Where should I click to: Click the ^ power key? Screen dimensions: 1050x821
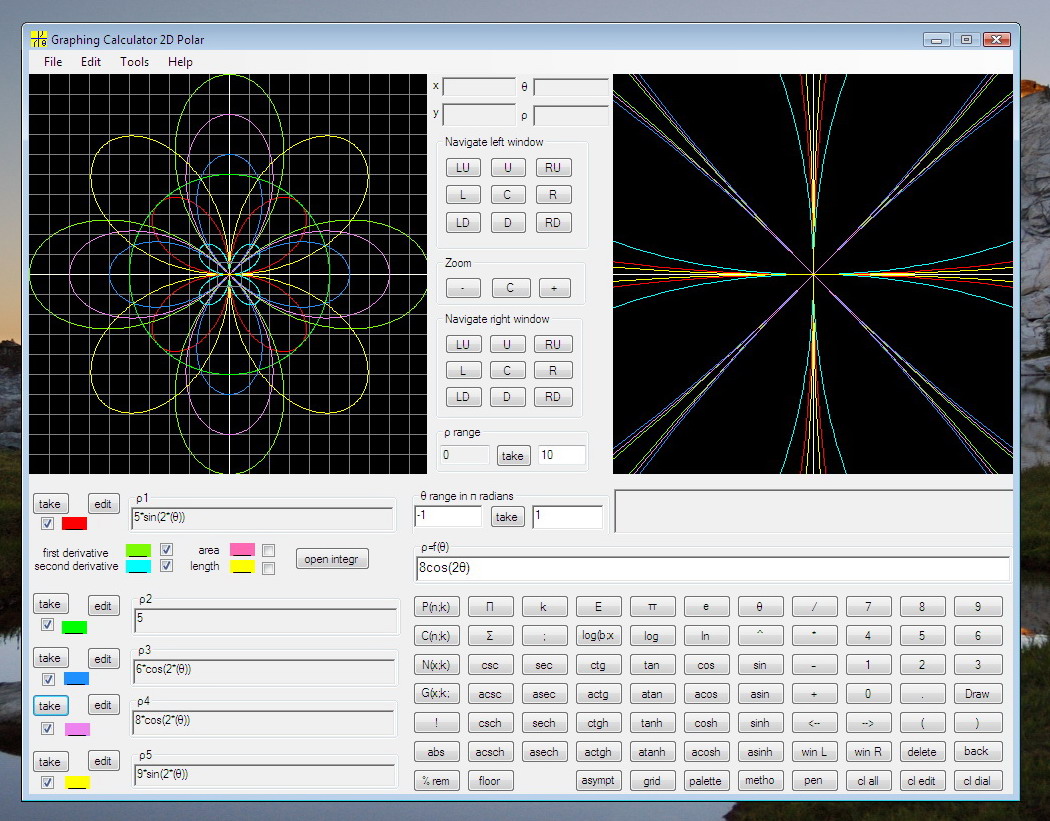pos(759,636)
